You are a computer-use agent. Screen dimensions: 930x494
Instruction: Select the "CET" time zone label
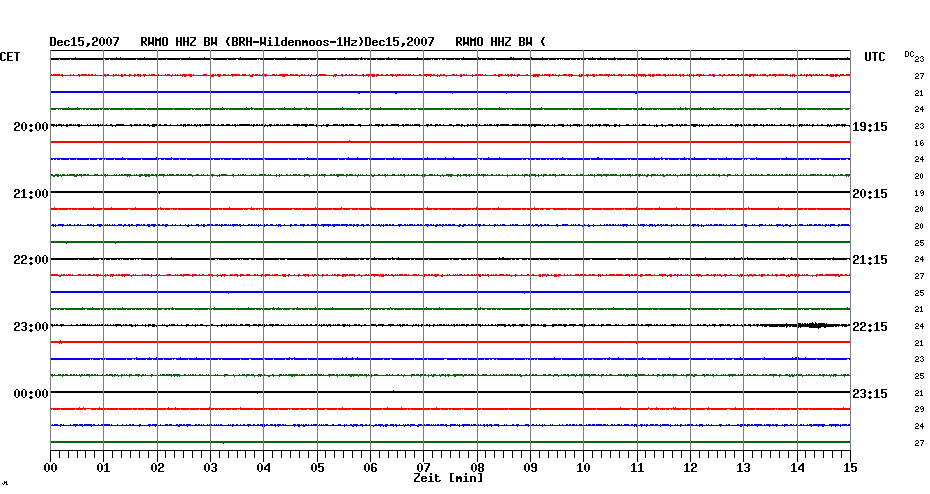click(x=10, y=57)
